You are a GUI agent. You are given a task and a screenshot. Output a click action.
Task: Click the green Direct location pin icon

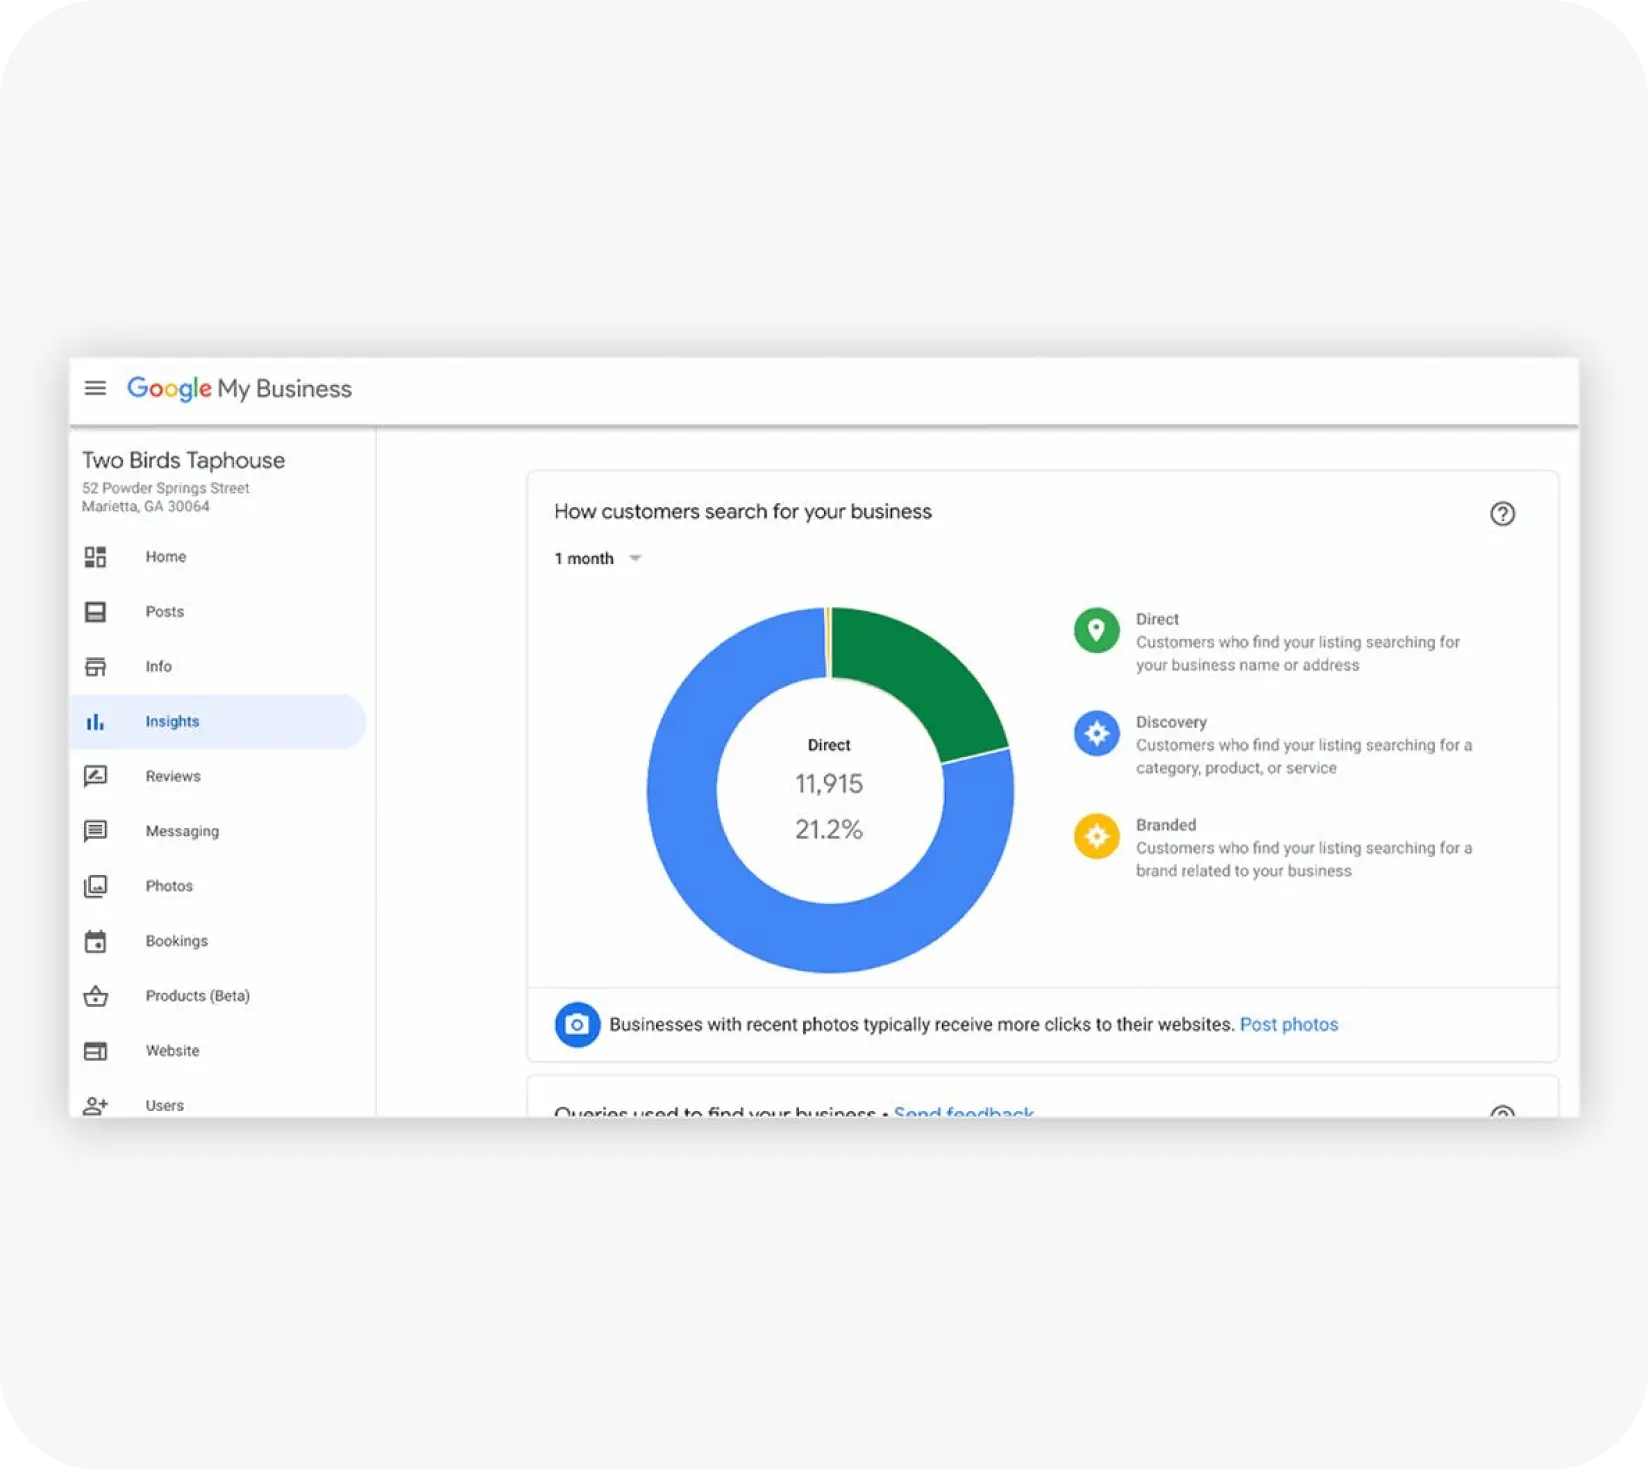(x=1096, y=631)
